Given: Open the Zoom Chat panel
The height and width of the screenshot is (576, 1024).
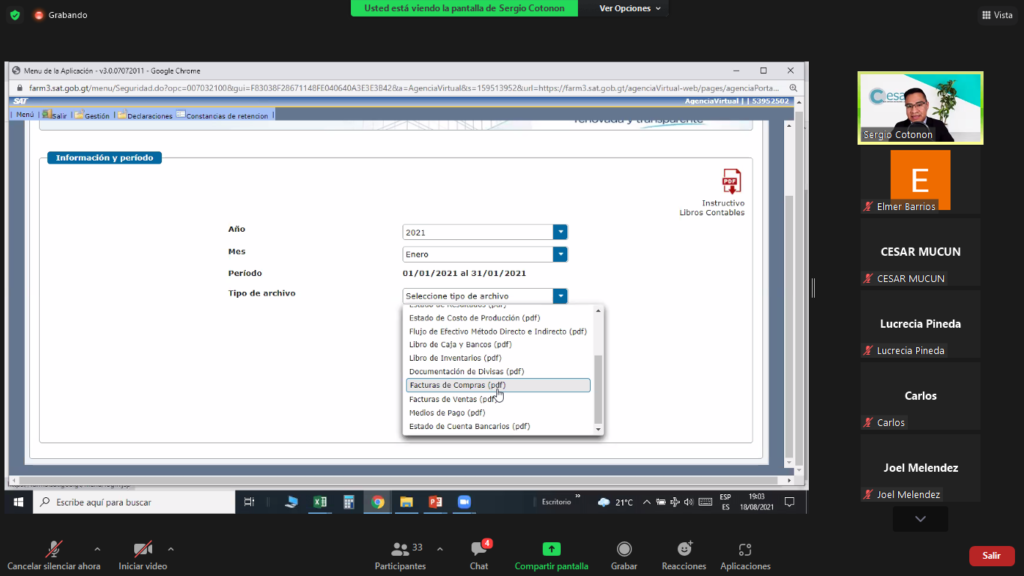Looking at the screenshot, I should pos(479,550).
